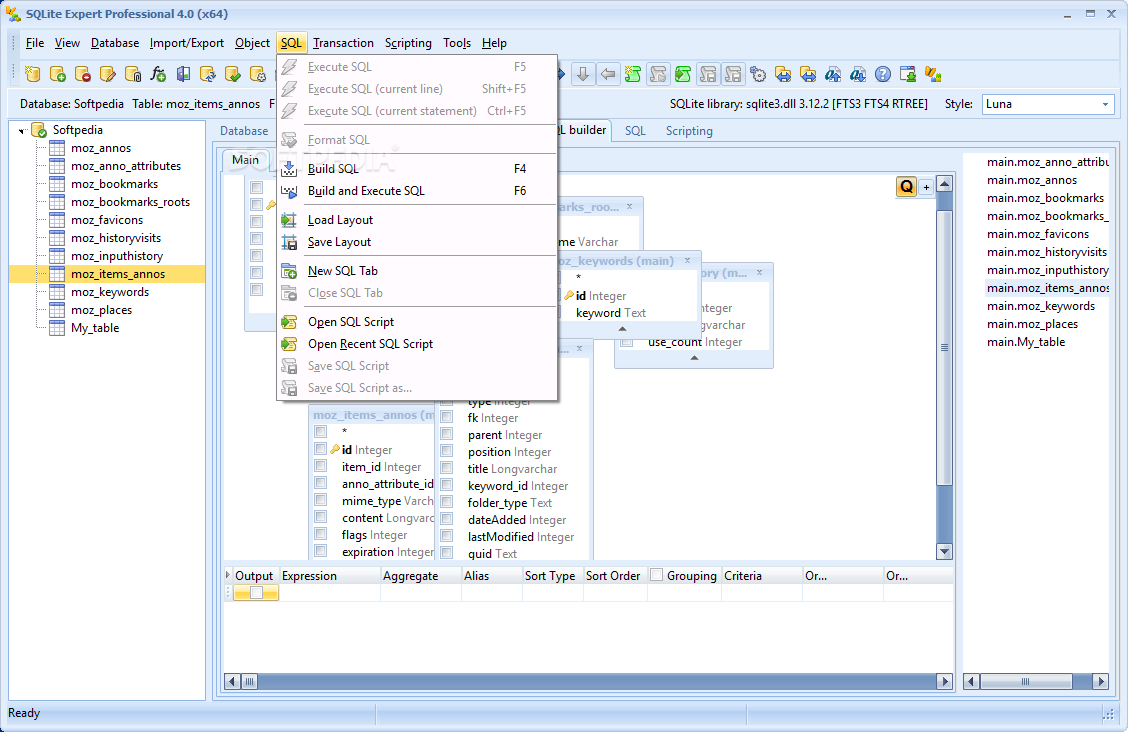Click the database icon with blue refresh arrows
1128x732 pixels.
pyautogui.click(x=208, y=74)
